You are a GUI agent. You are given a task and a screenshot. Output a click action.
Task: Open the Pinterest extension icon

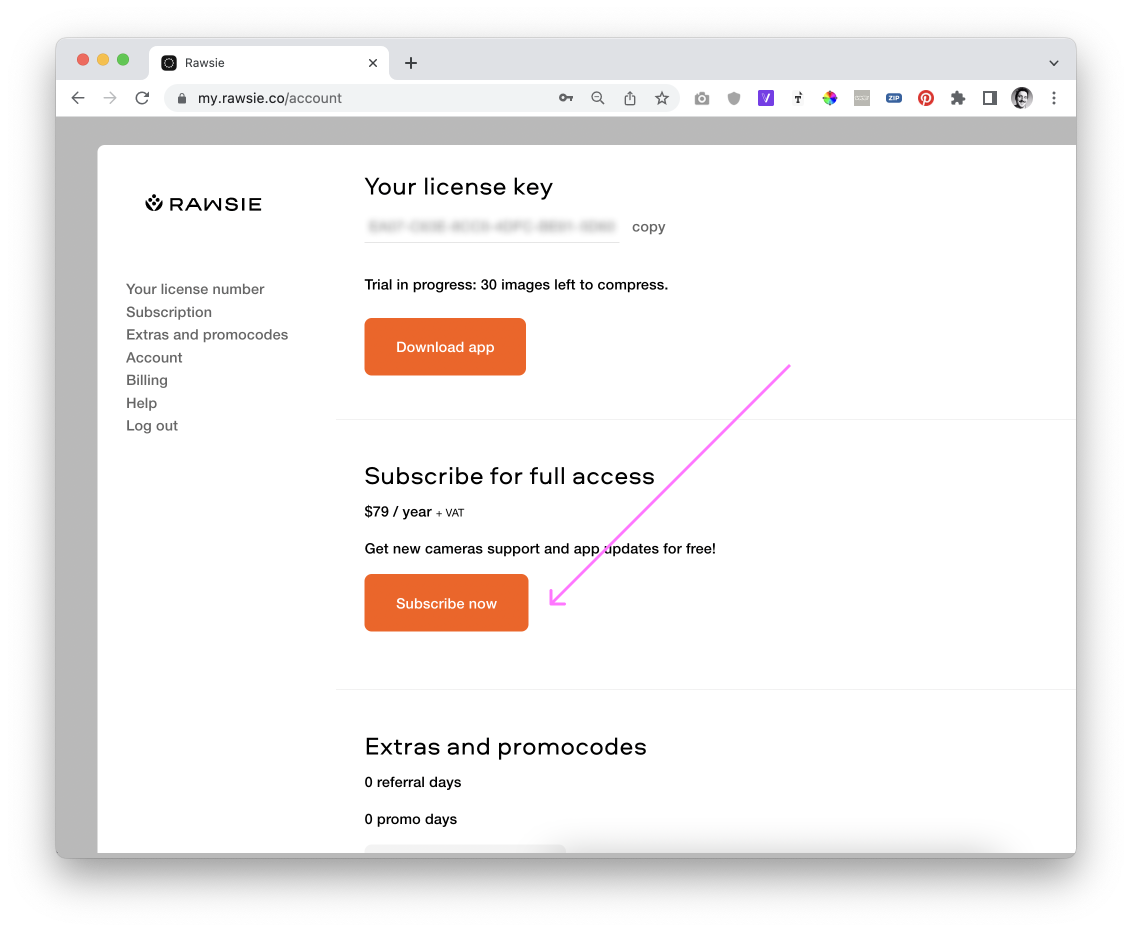(x=926, y=98)
